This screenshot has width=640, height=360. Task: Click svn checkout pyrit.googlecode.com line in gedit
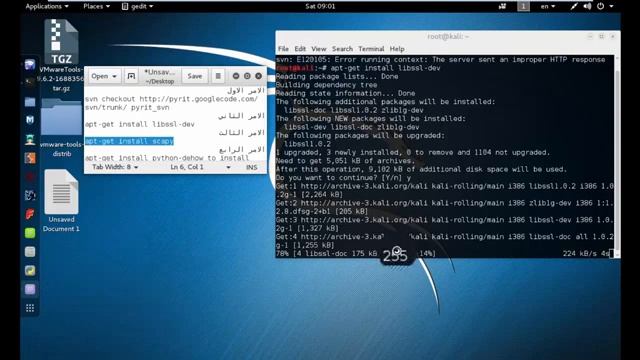point(171,103)
